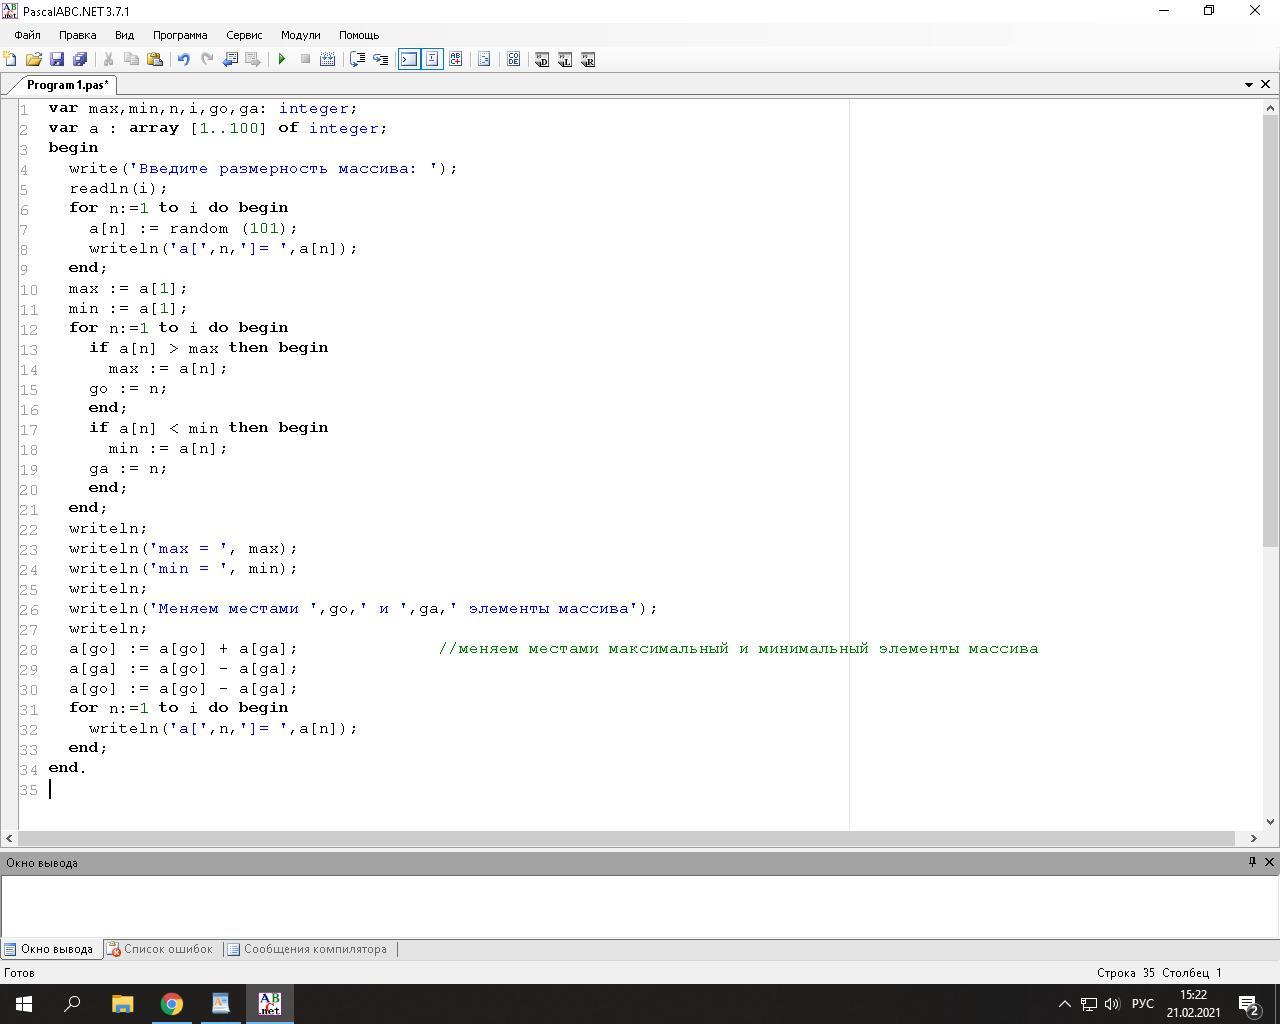Switch to Сообщения компилятора tab
The image size is (1280, 1024).
pos(314,949)
